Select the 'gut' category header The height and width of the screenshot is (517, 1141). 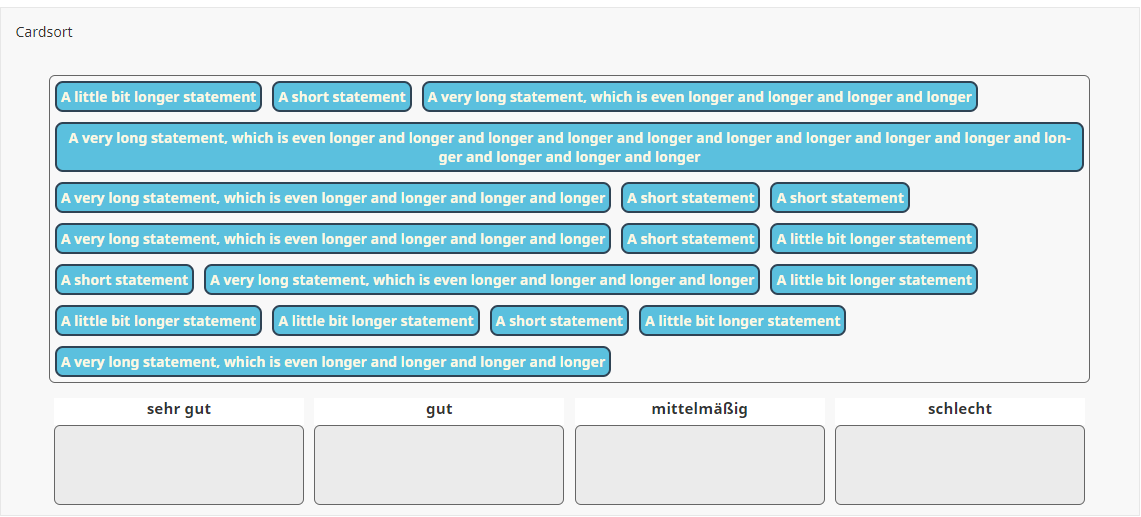[x=439, y=409]
